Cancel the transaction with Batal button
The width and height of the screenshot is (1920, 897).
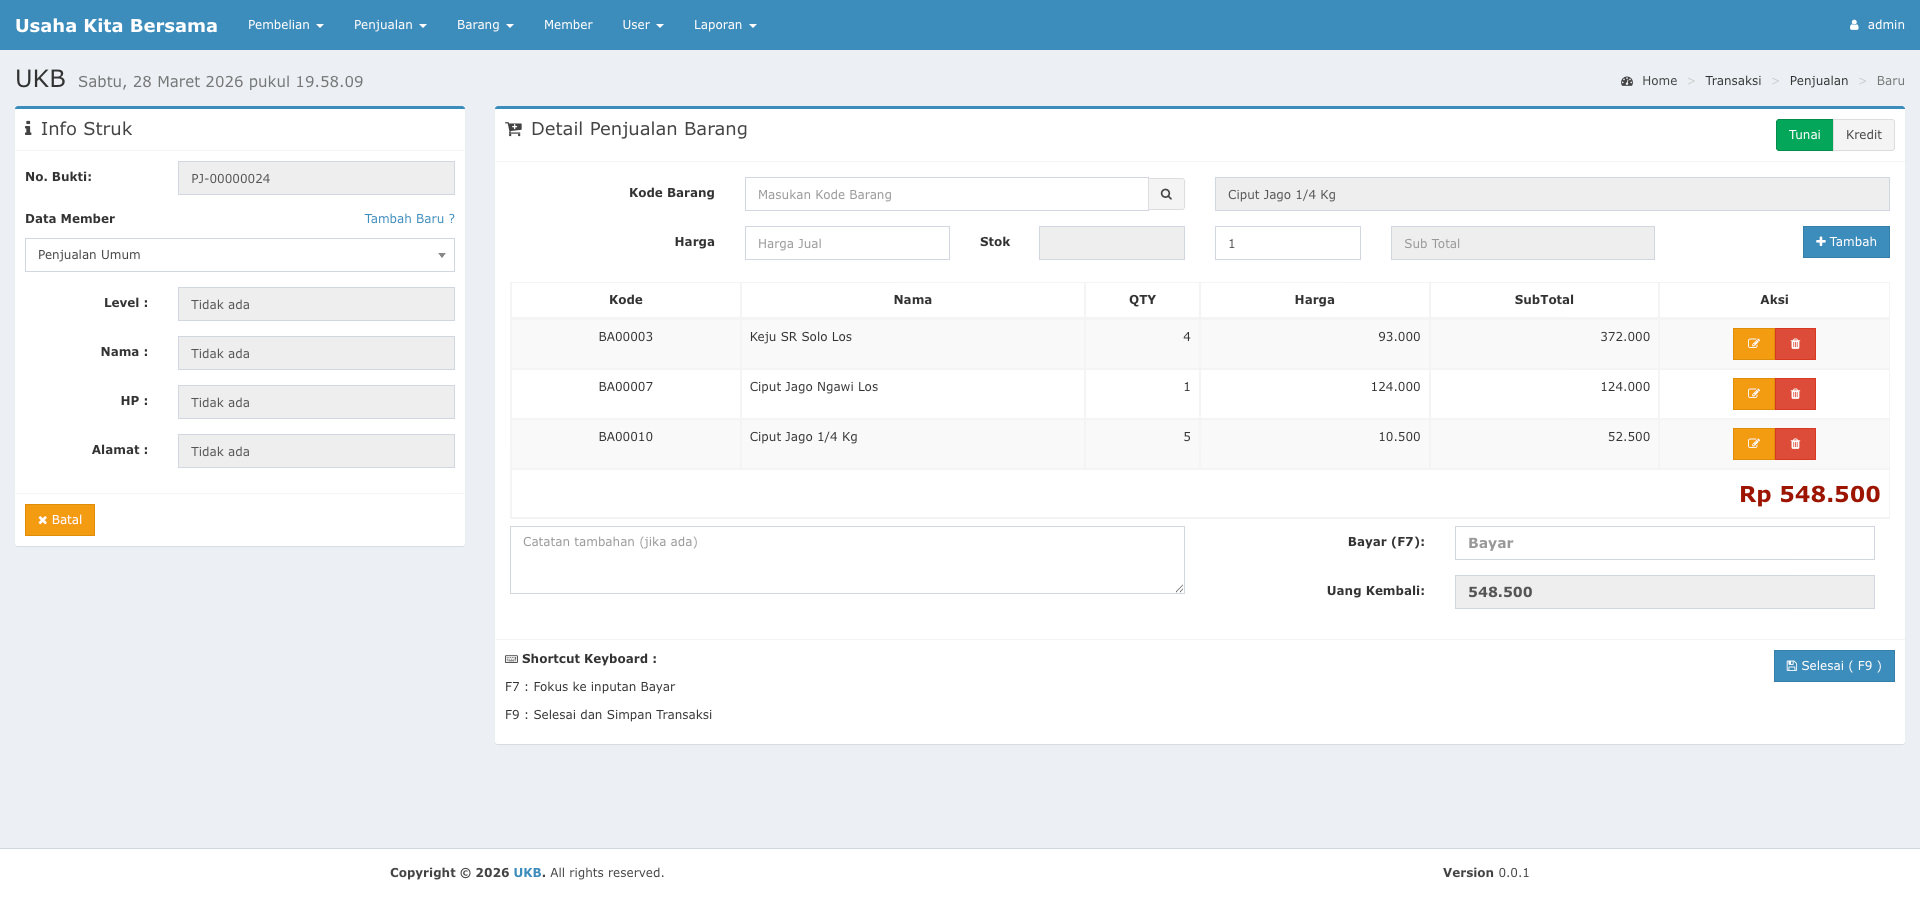pyautogui.click(x=60, y=520)
